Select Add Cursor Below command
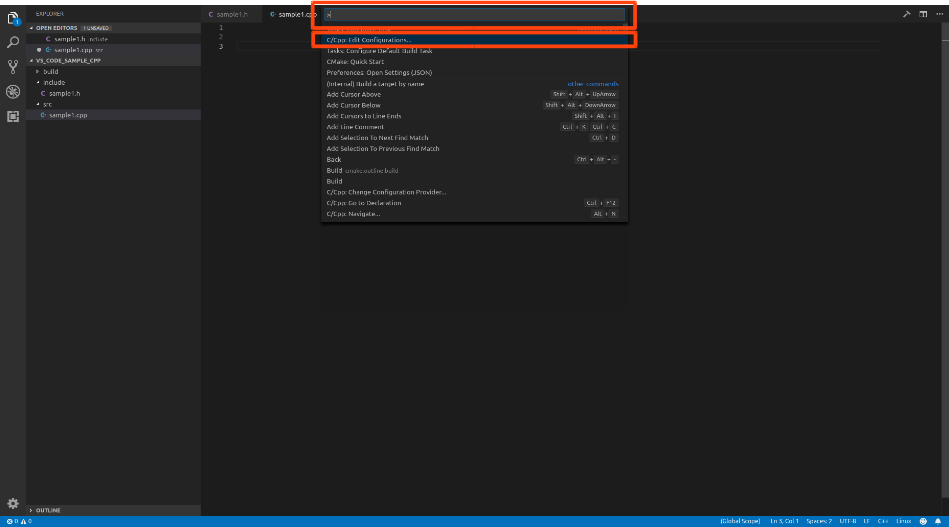The width and height of the screenshot is (949, 527). 474,105
